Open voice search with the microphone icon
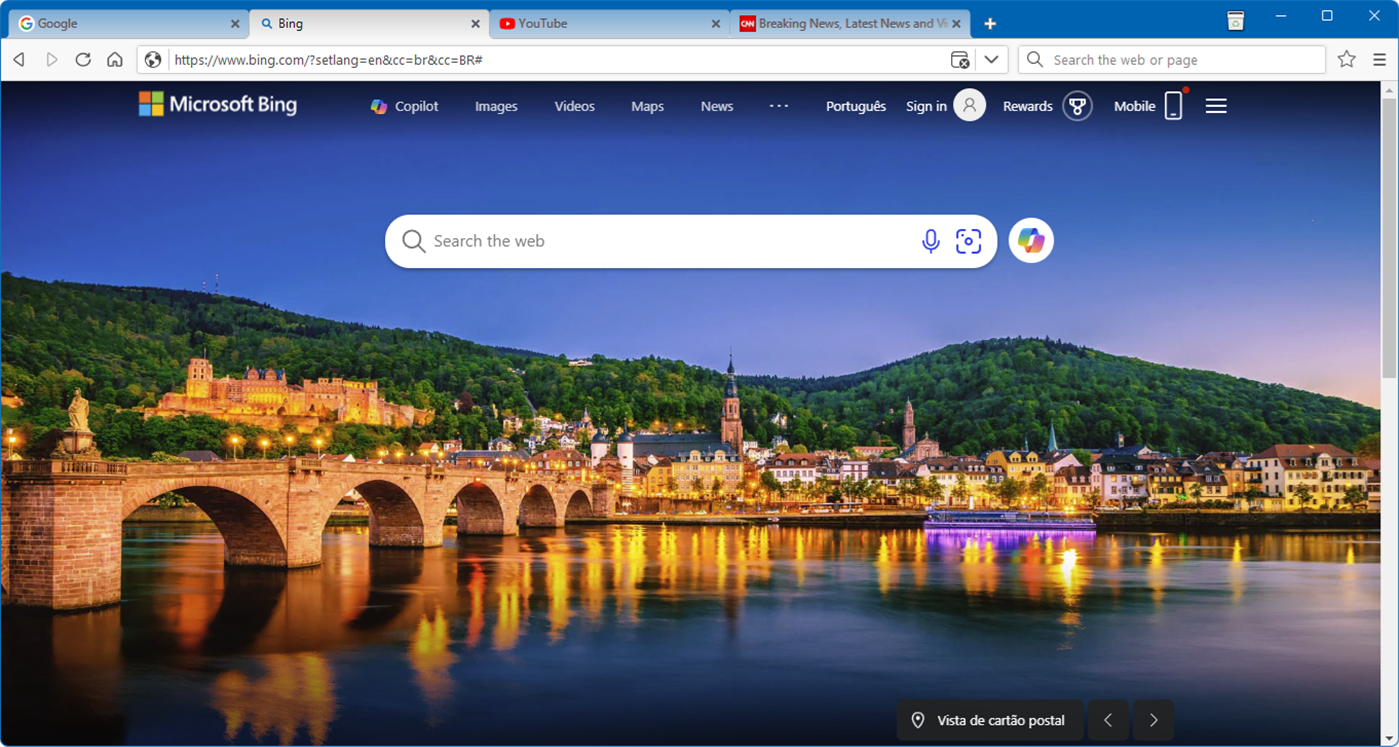The image size is (1399, 747). pos(931,241)
